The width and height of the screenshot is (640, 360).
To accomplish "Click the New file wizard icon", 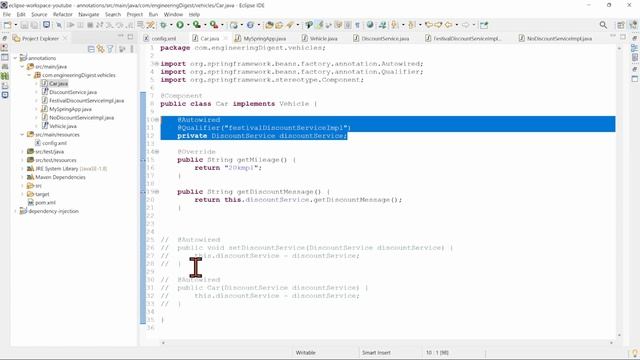I will (7, 25).
